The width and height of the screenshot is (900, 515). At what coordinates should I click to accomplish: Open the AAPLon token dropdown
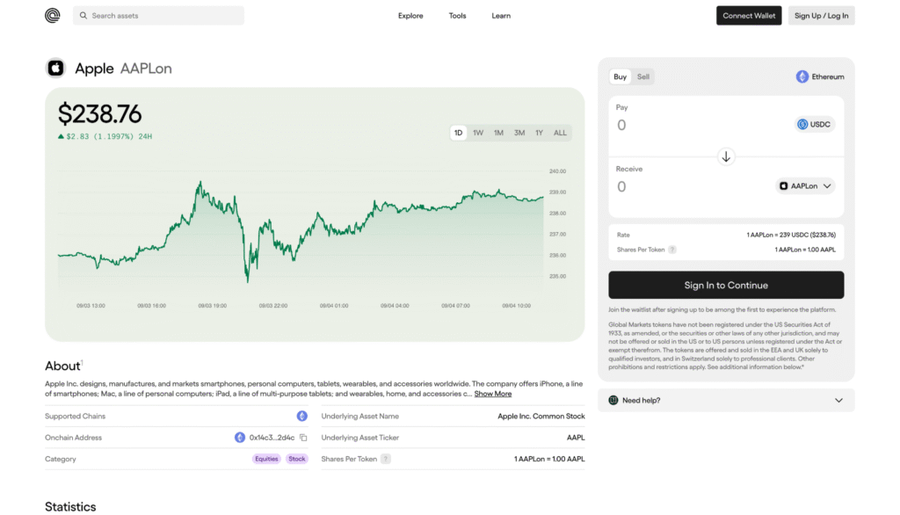click(805, 186)
